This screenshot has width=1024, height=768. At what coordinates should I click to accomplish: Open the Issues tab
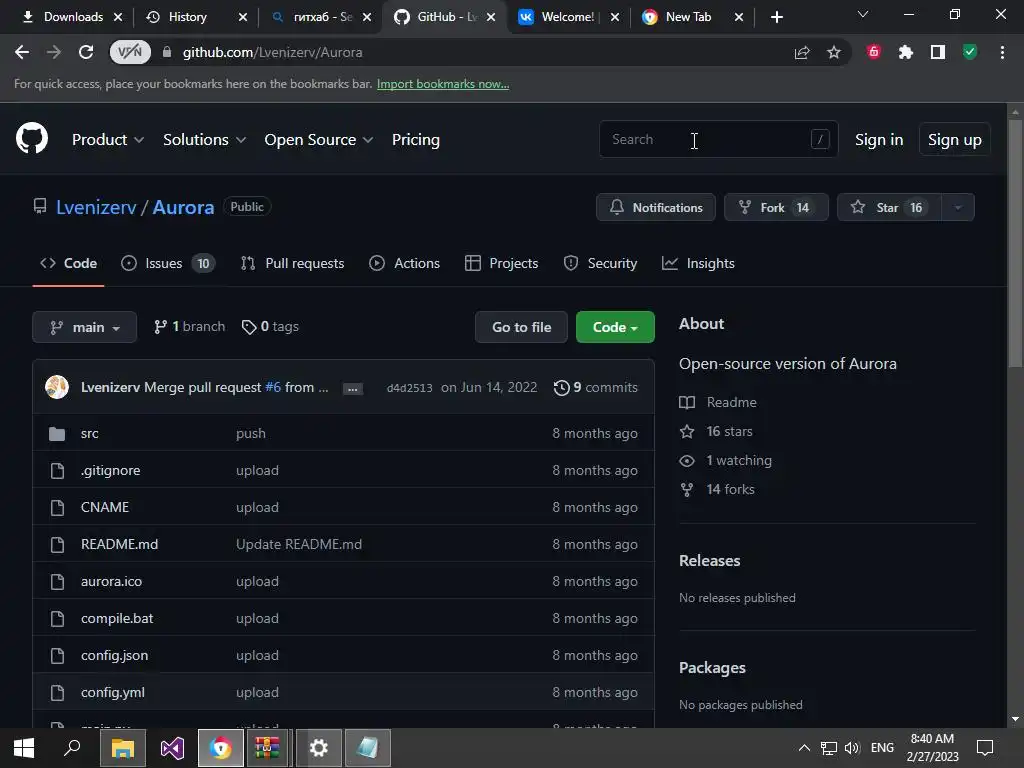pyautogui.click(x=168, y=263)
